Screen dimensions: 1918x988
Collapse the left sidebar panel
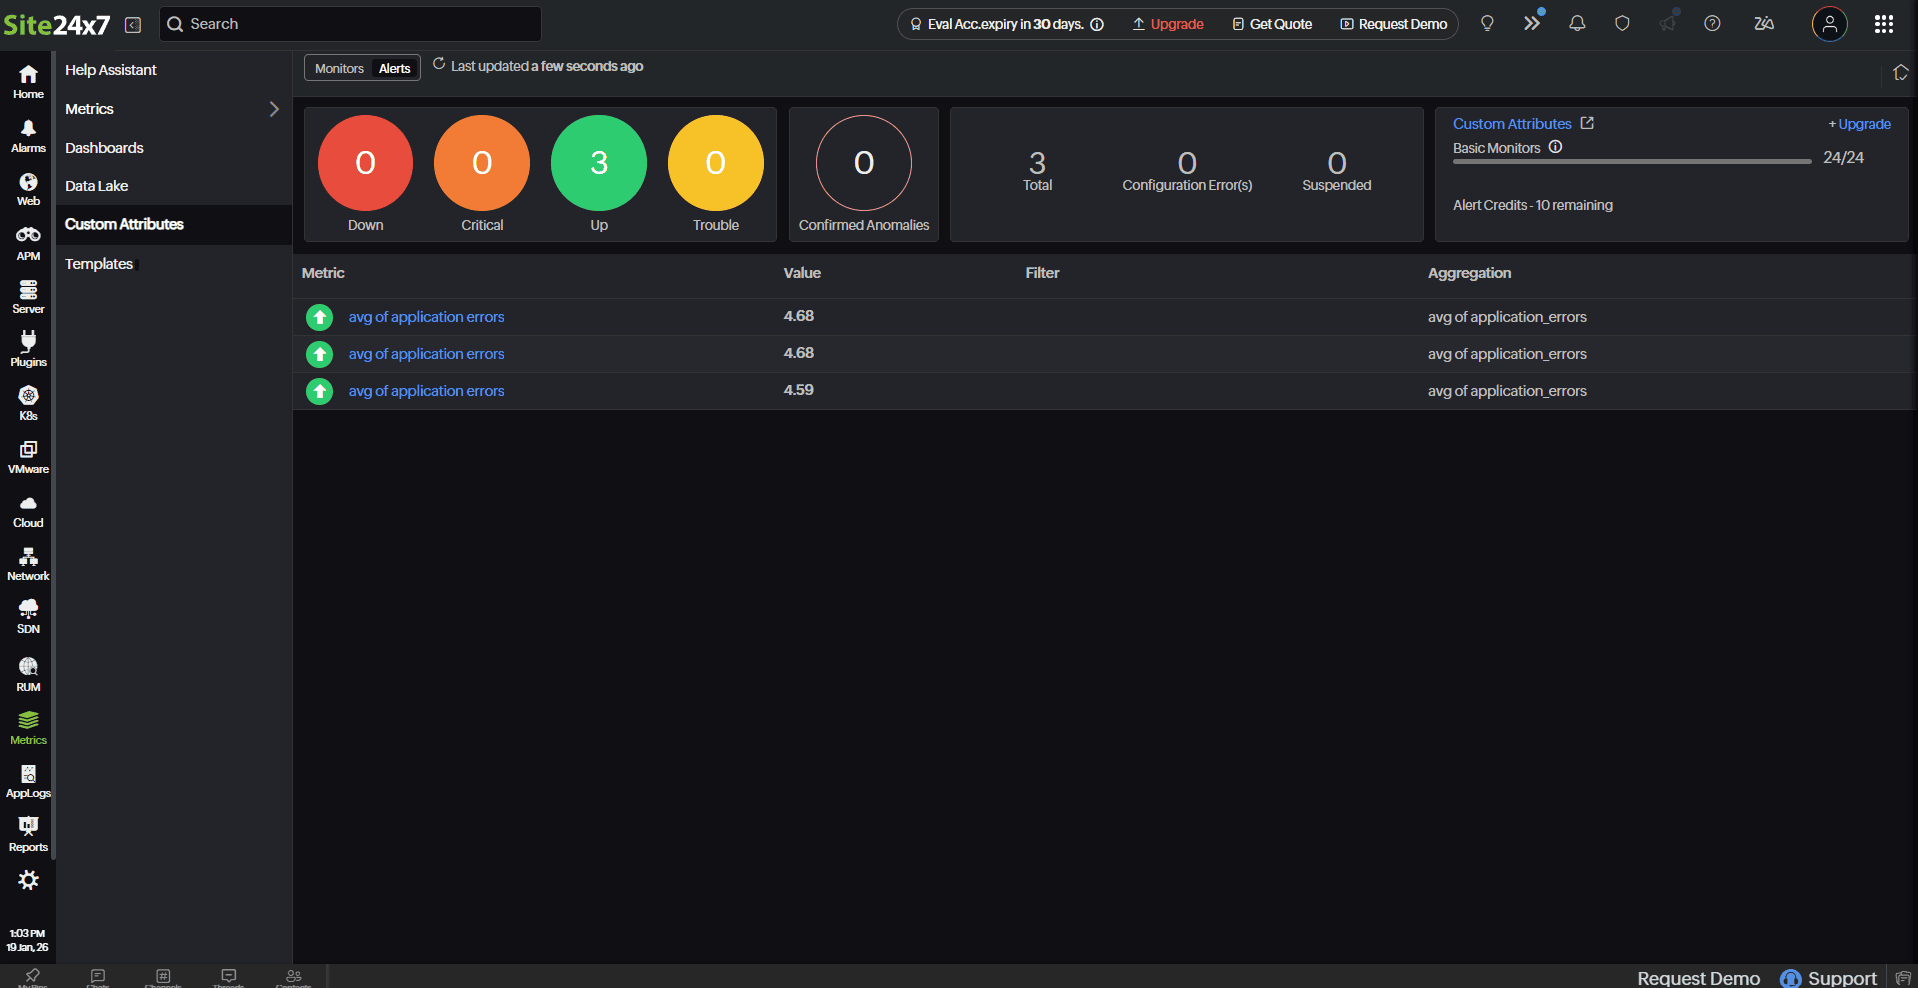133,25
